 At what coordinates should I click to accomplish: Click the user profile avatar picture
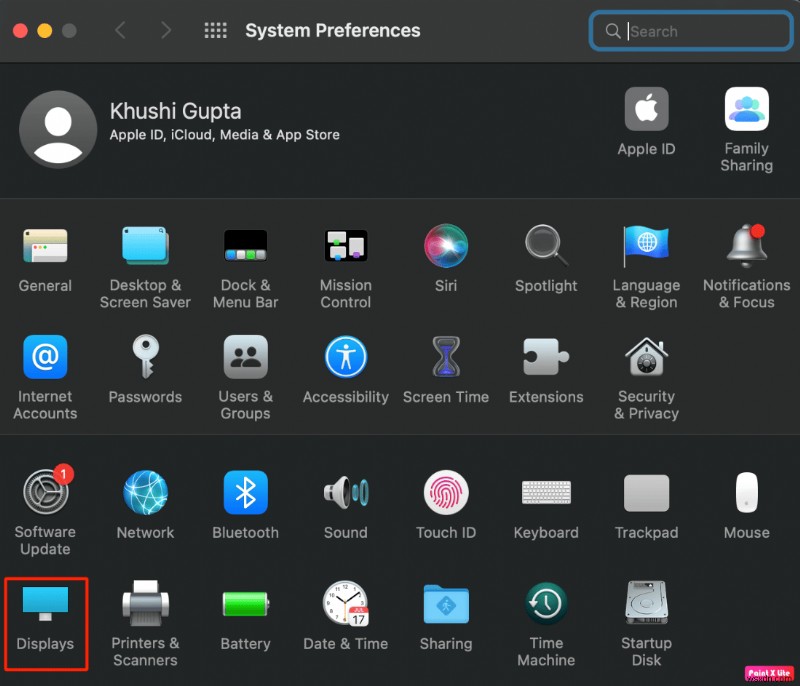(58, 130)
